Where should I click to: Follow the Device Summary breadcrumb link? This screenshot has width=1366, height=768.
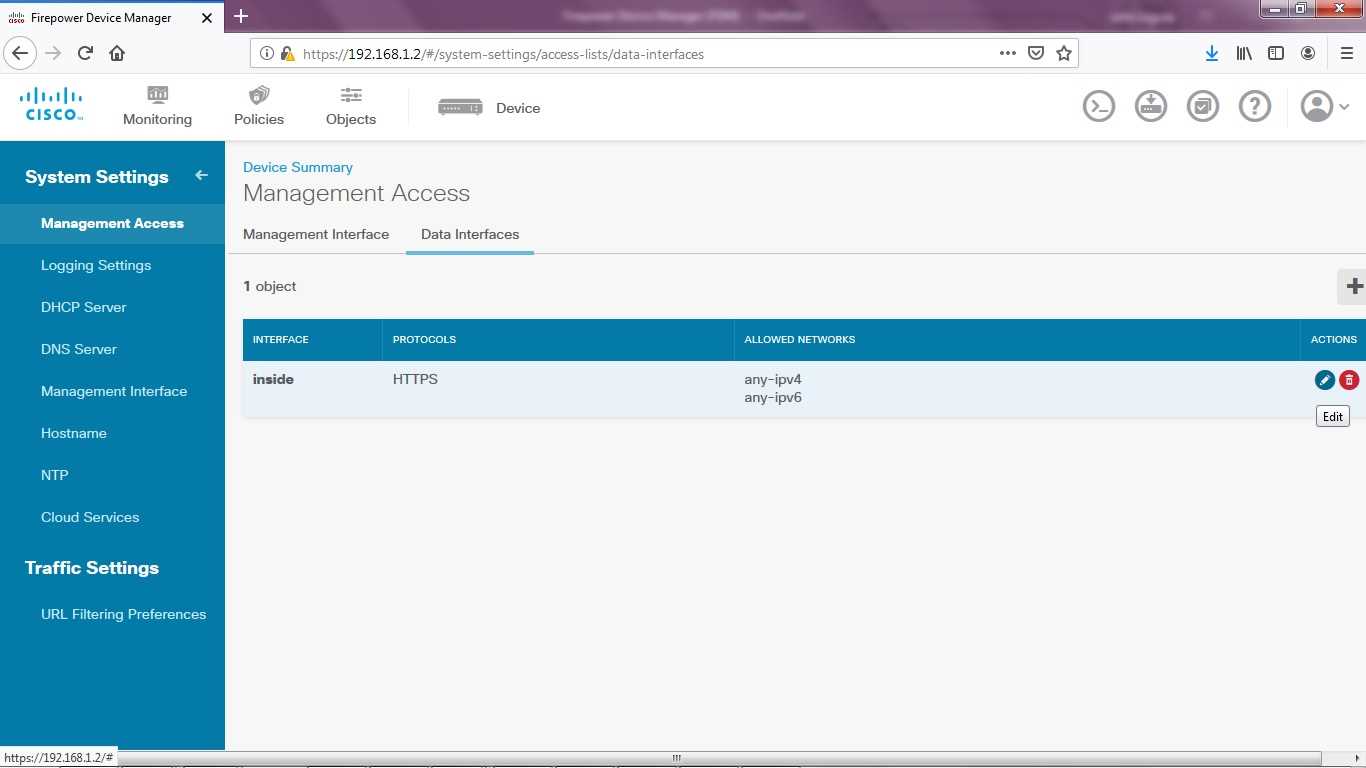[x=298, y=167]
